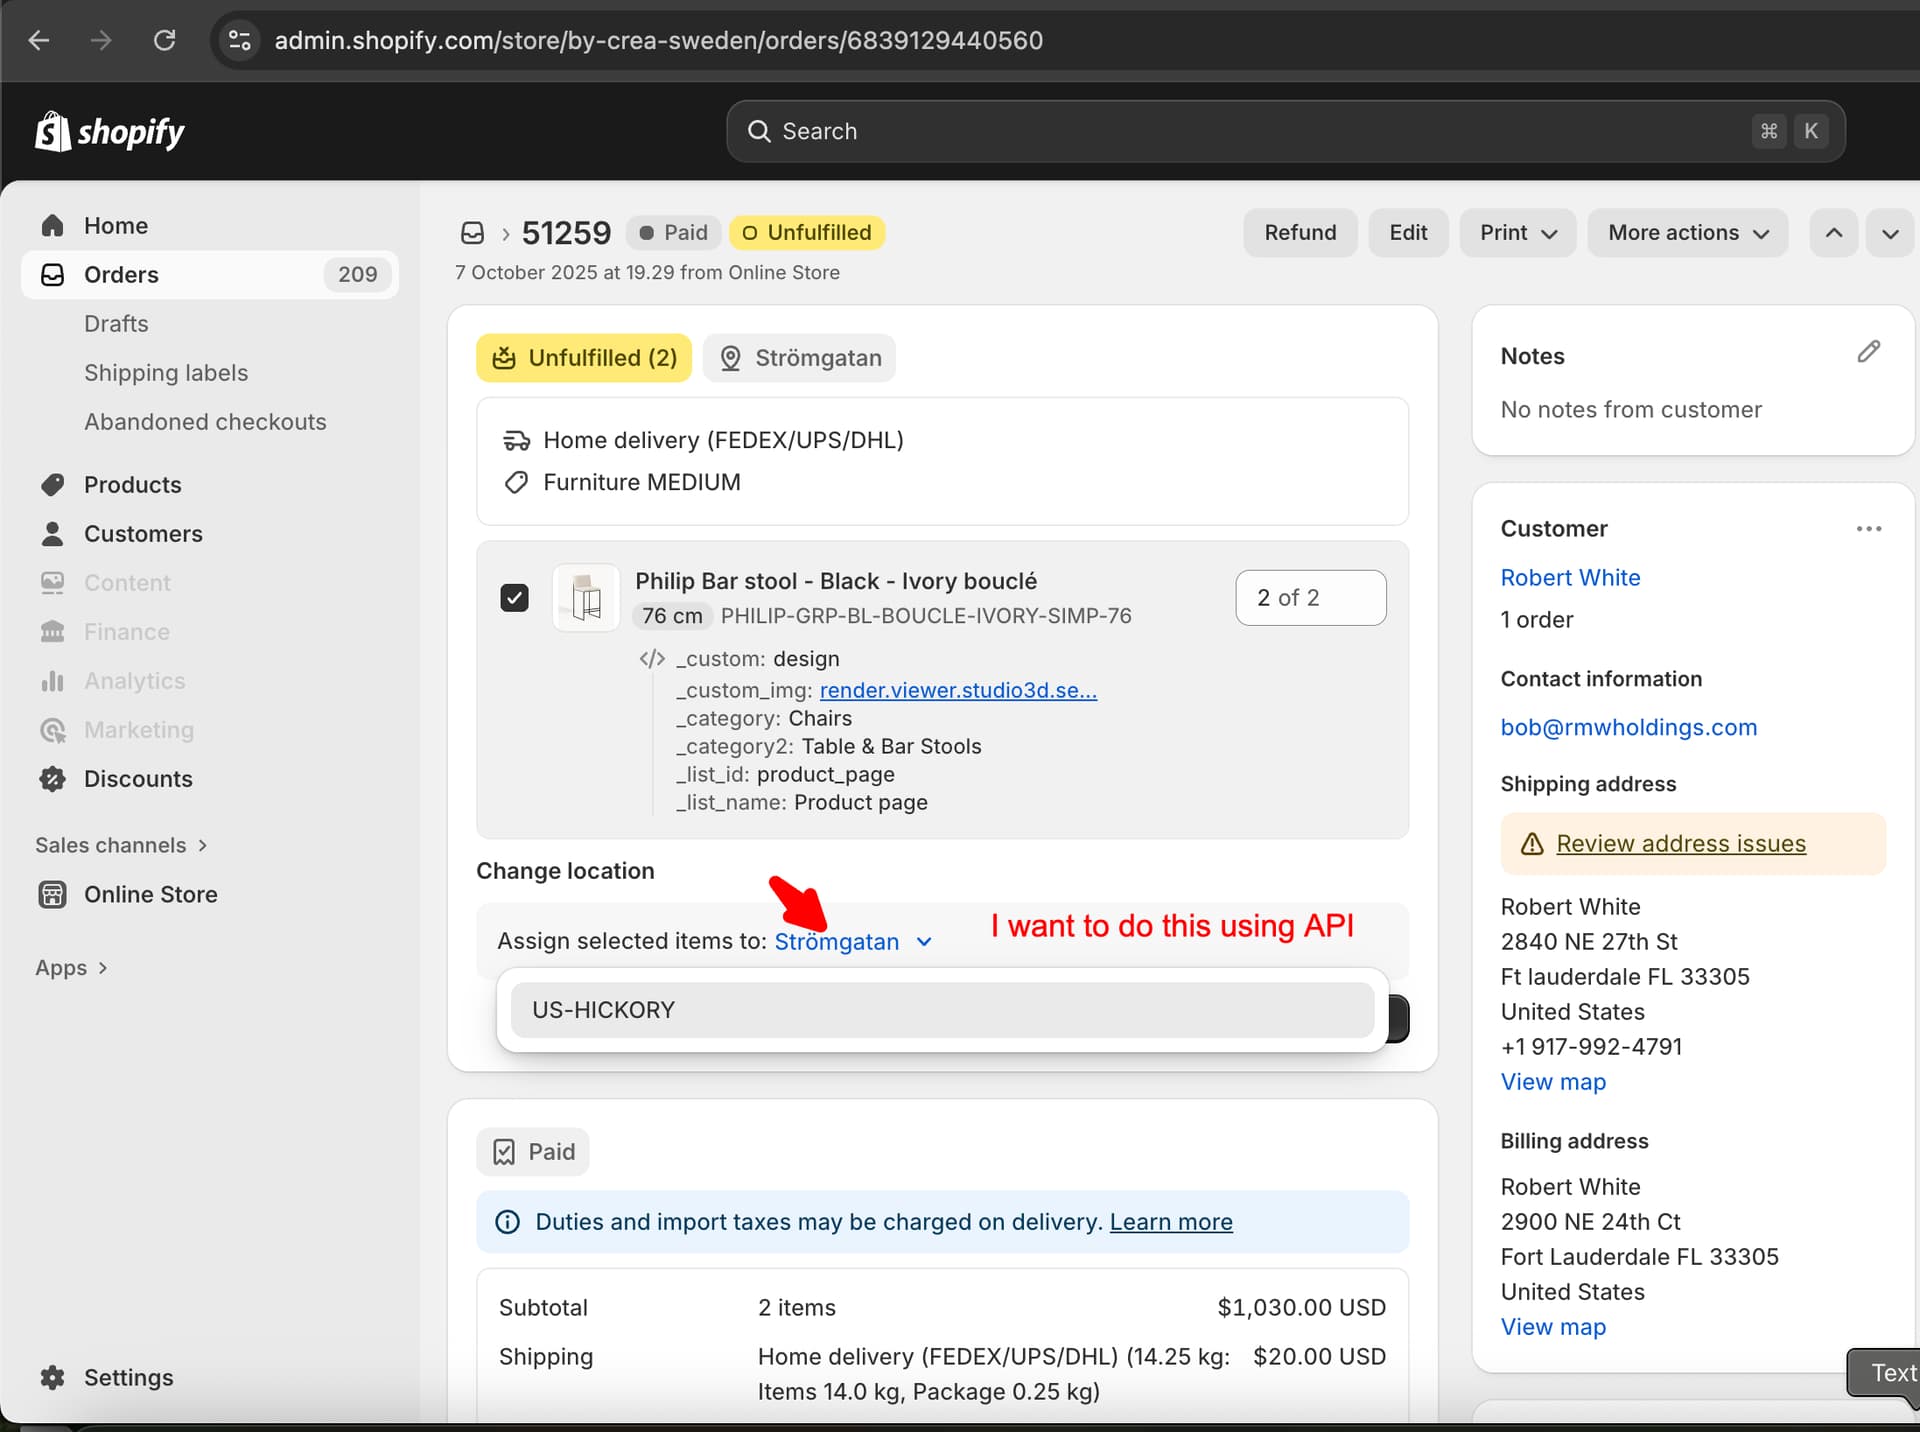Click the Notes edit pencil icon
Screen dimensions: 1920x1432
pyautogui.click(x=1868, y=352)
